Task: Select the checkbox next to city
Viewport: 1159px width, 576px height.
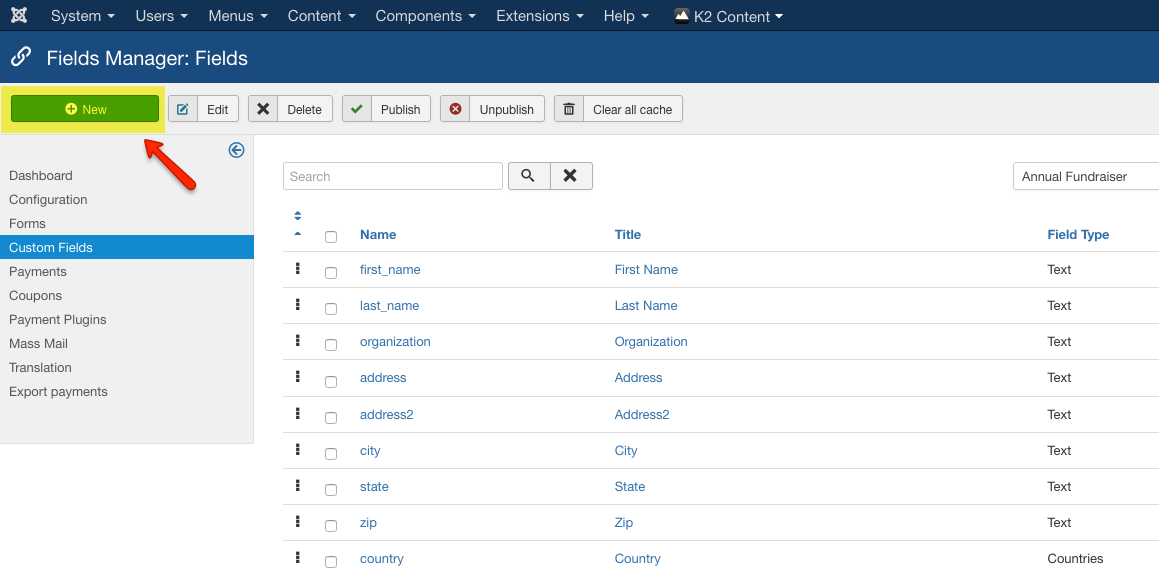Action: point(331,453)
